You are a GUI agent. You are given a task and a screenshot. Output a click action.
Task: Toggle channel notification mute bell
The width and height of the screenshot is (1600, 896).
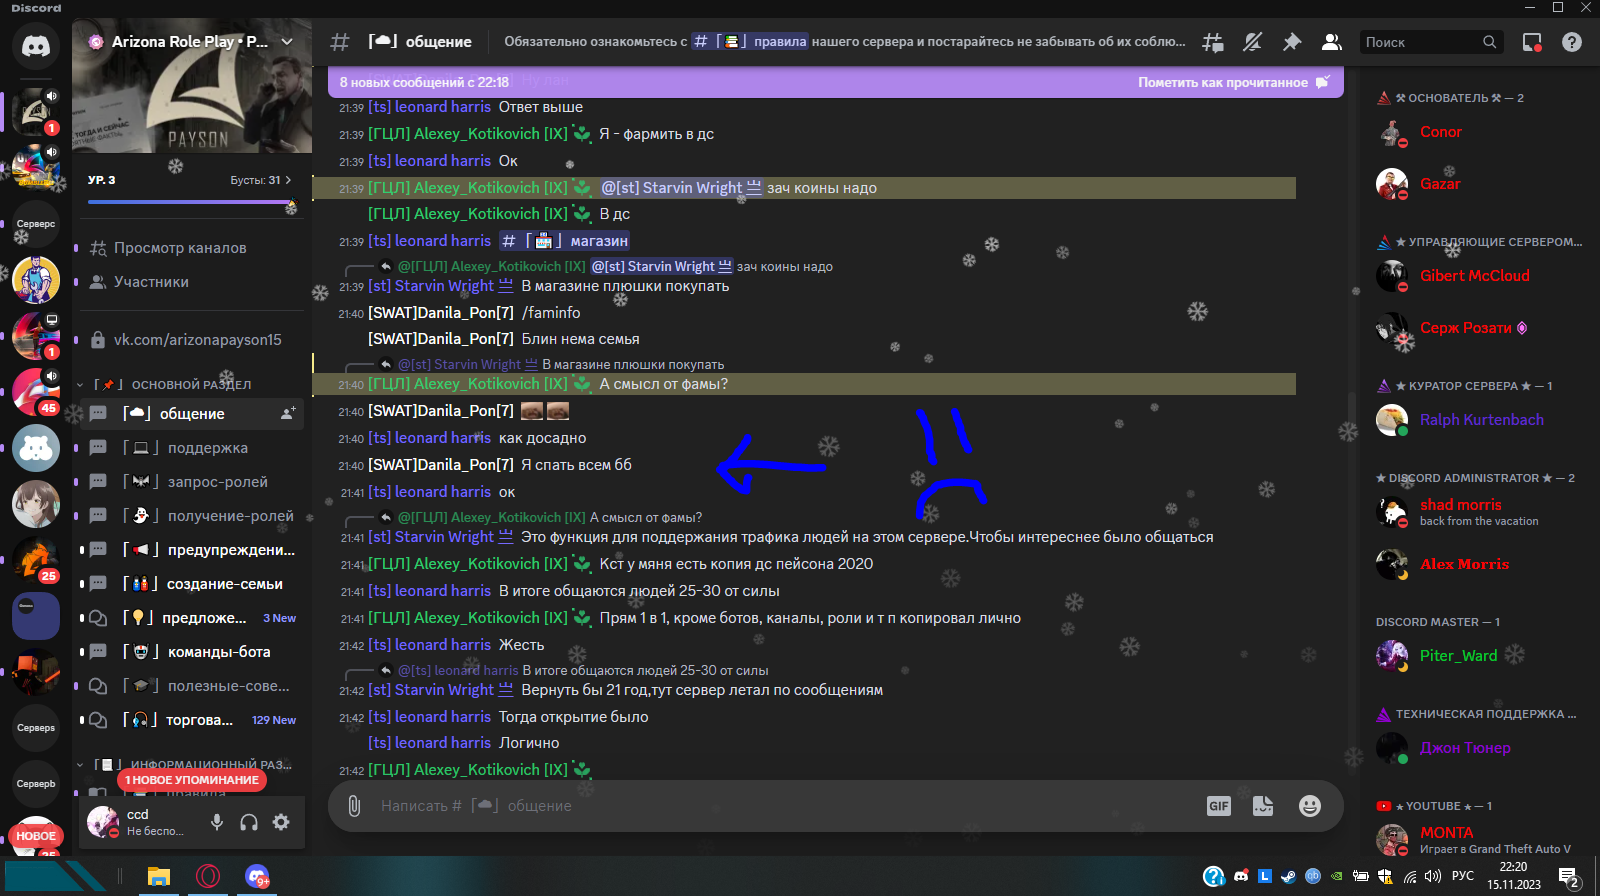tap(1252, 42)
